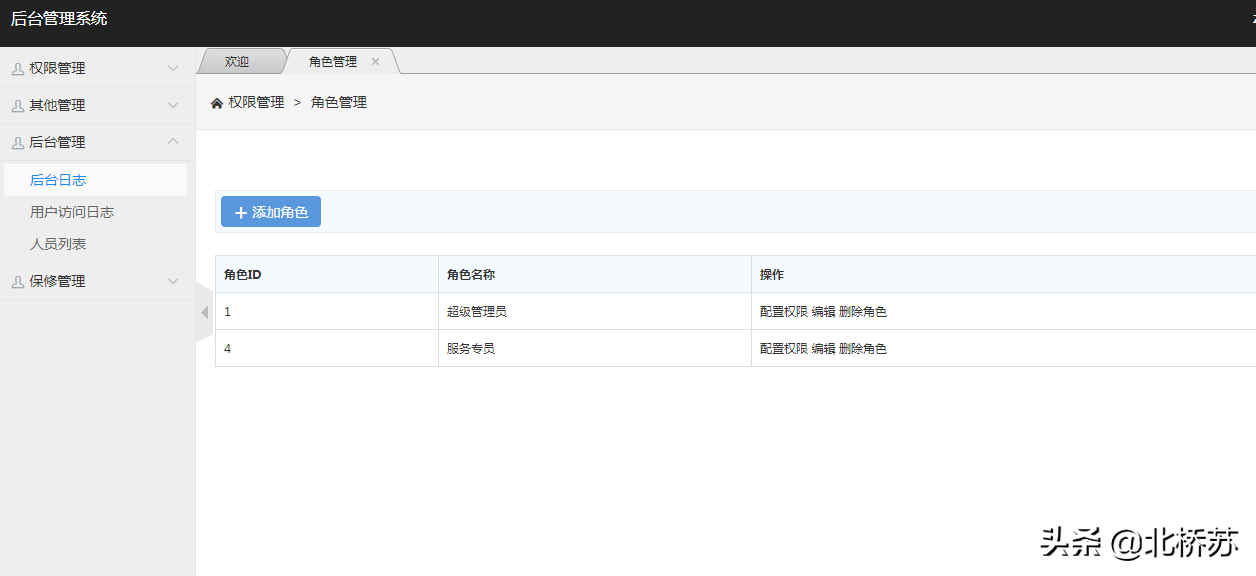Open 后台日志 in the sidebar

58,180
